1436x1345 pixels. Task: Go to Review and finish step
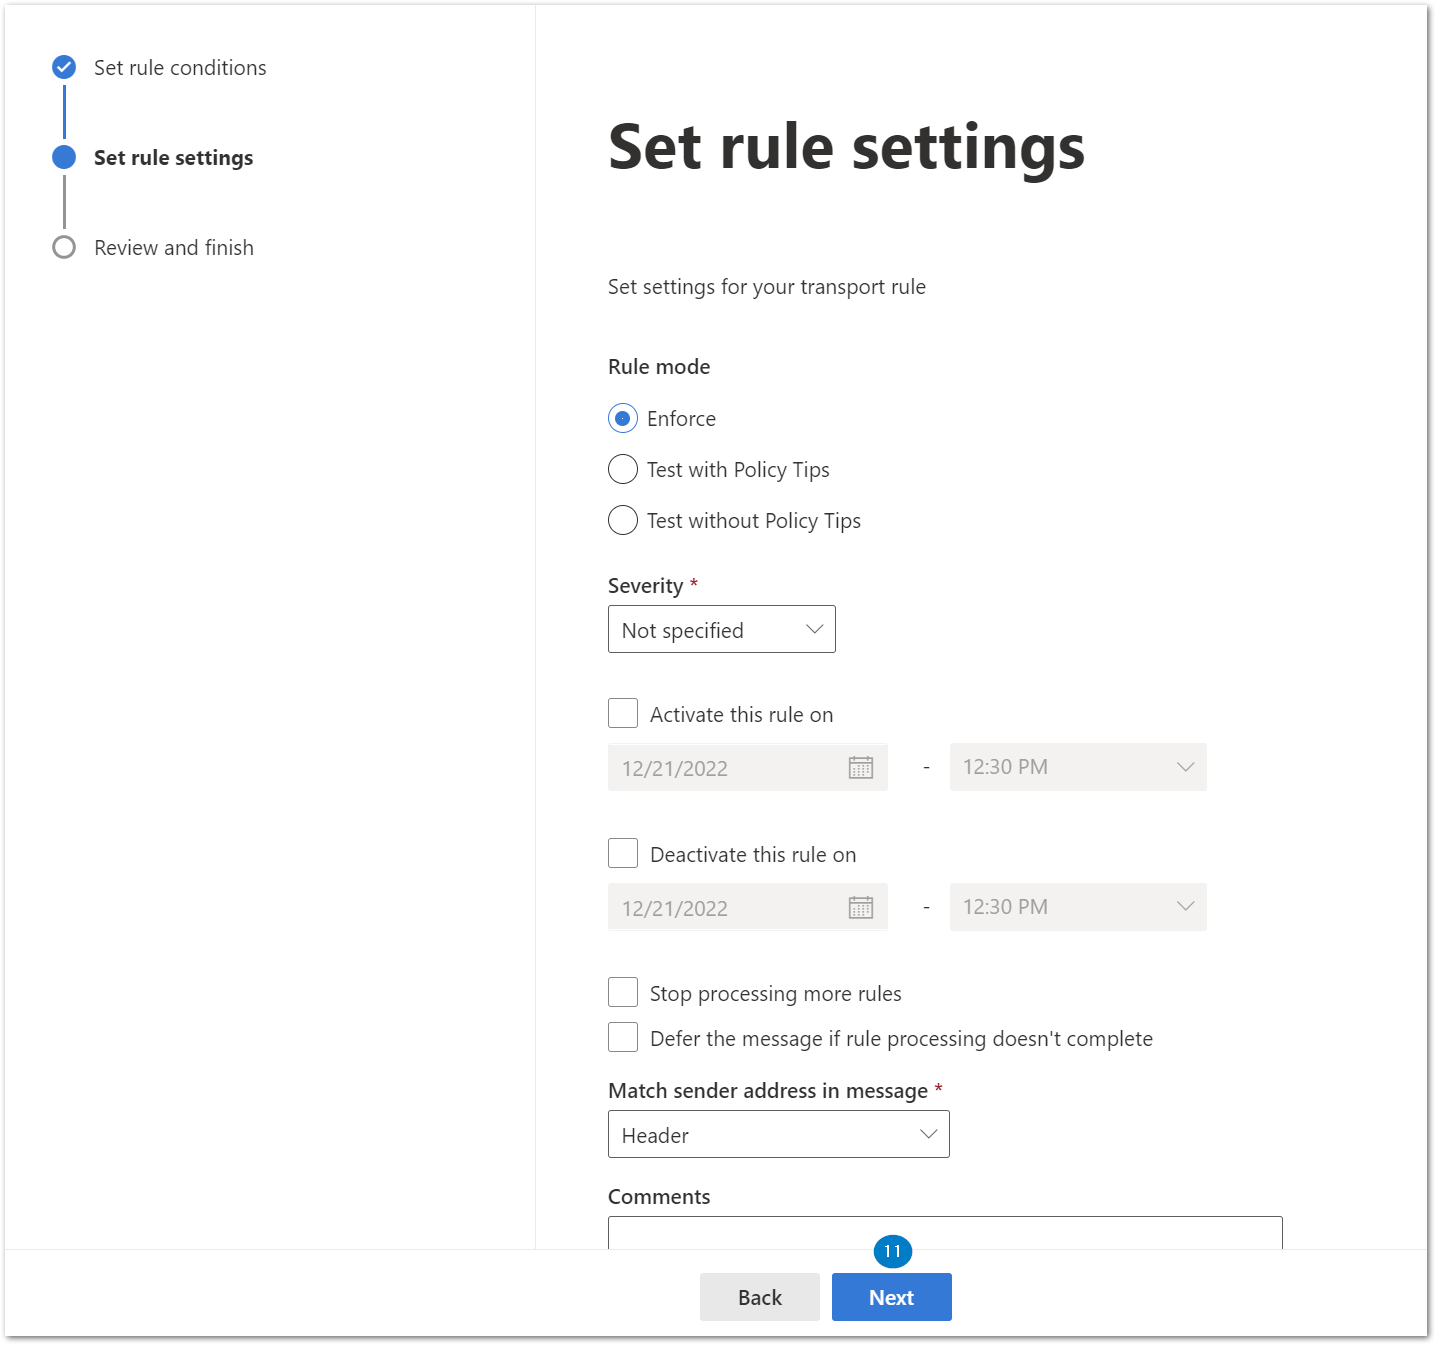174,248
